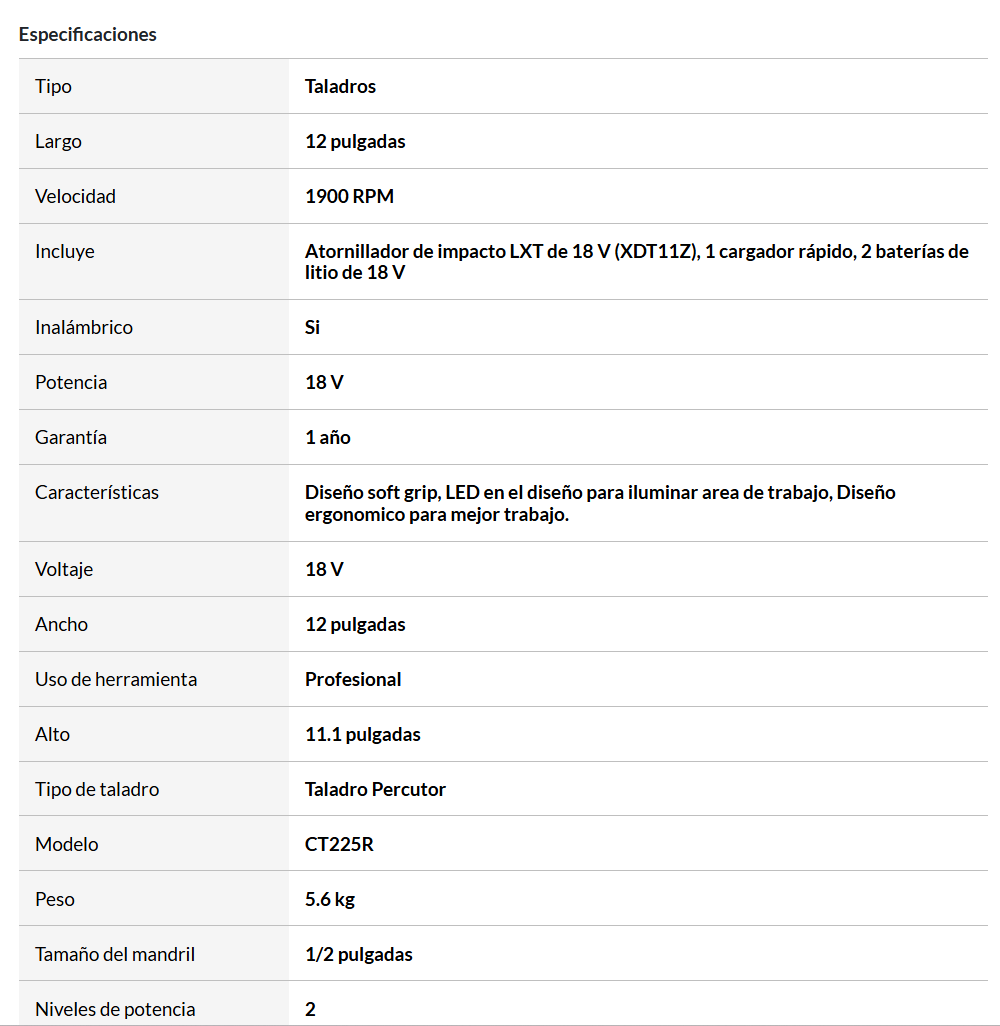Click the Especificaciones heading
The width and height of the screenshot is (1000, 1026).
pyautogui.click(x=88, y=35)
